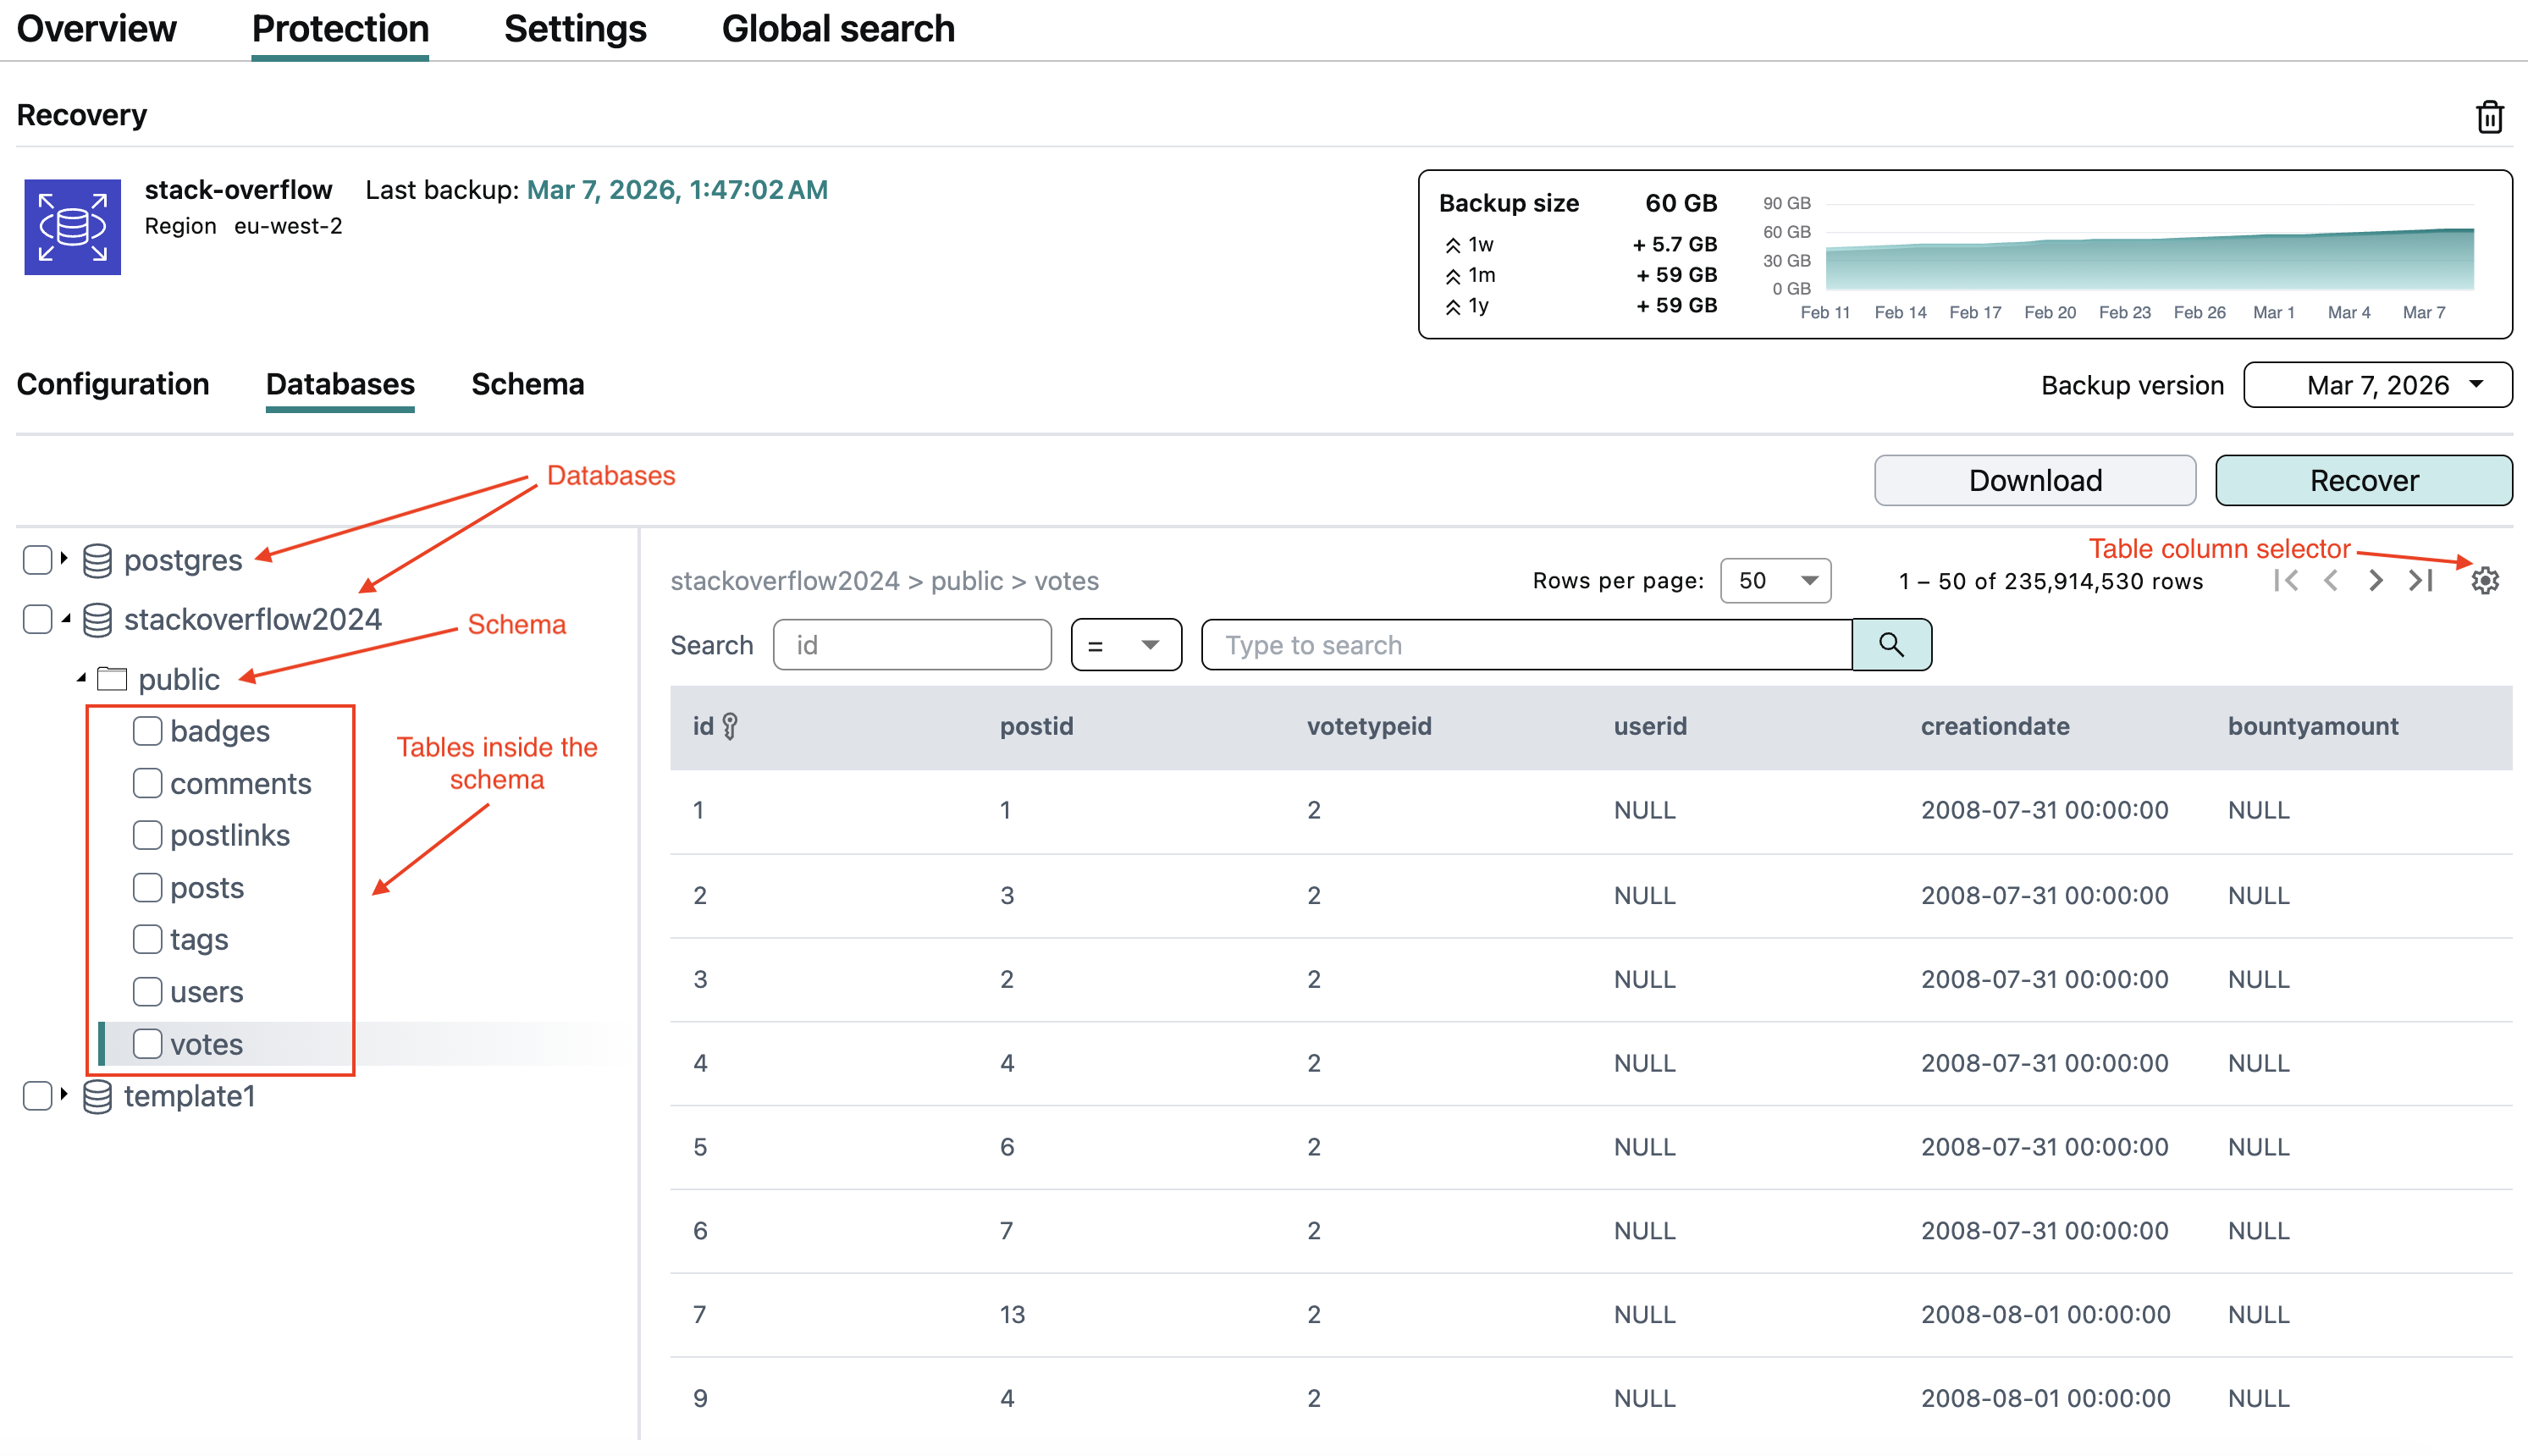Check the badges table checkbox
2528x1456 pixels.
(x=147, y=731)
